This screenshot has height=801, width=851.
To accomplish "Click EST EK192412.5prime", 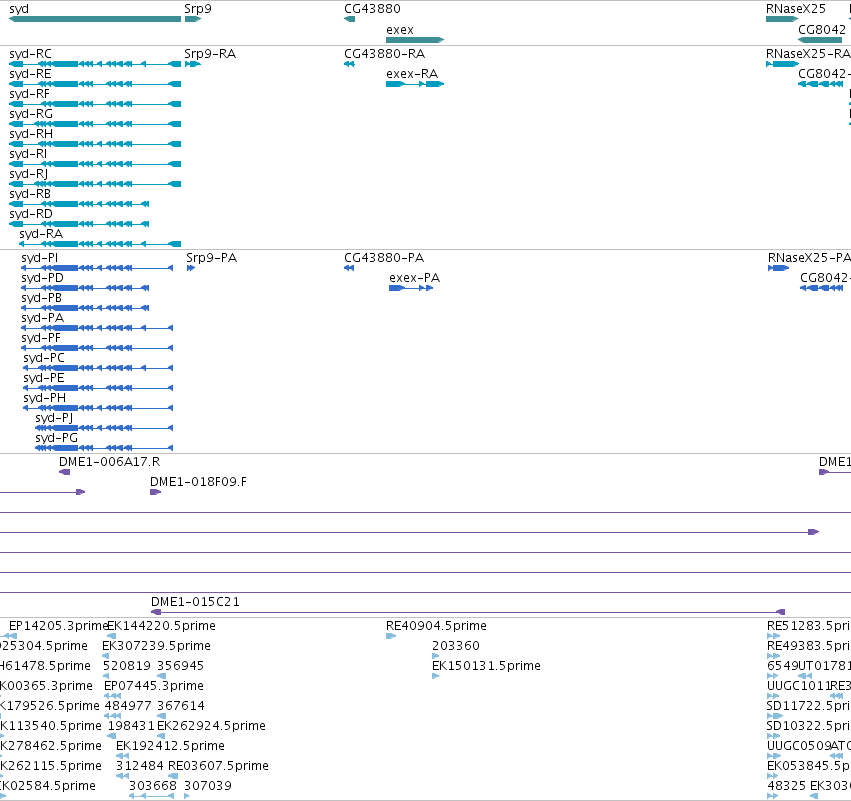I will [170, 746].
